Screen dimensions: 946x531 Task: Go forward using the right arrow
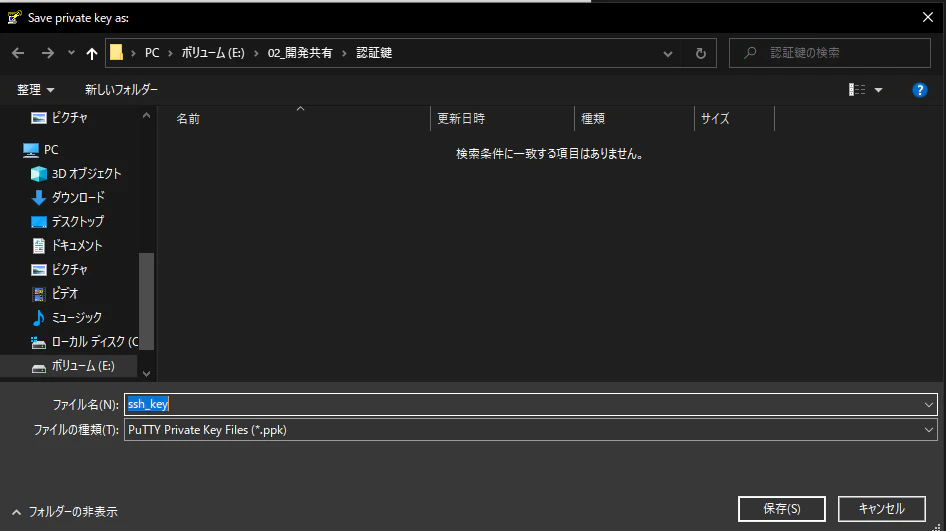(48, 53)
